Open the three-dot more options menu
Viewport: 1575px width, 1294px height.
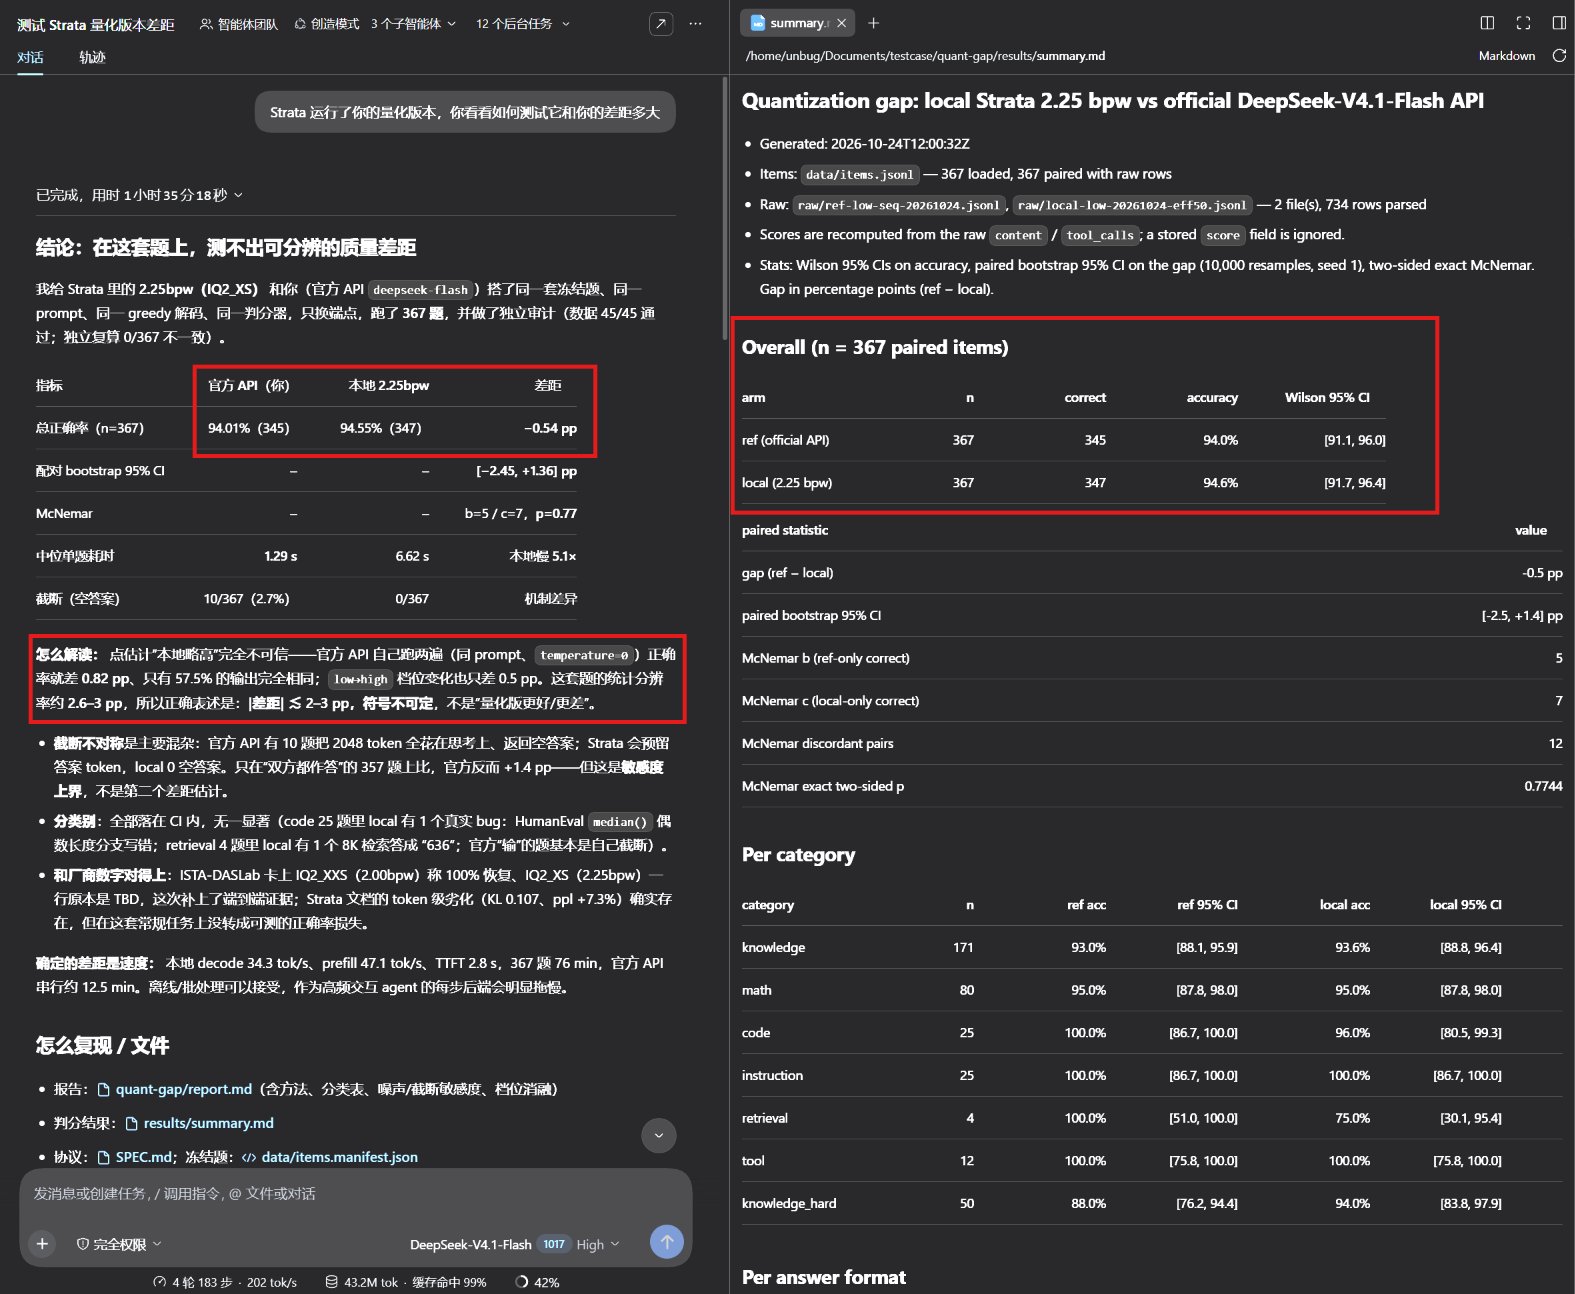(x=696, y=24)
